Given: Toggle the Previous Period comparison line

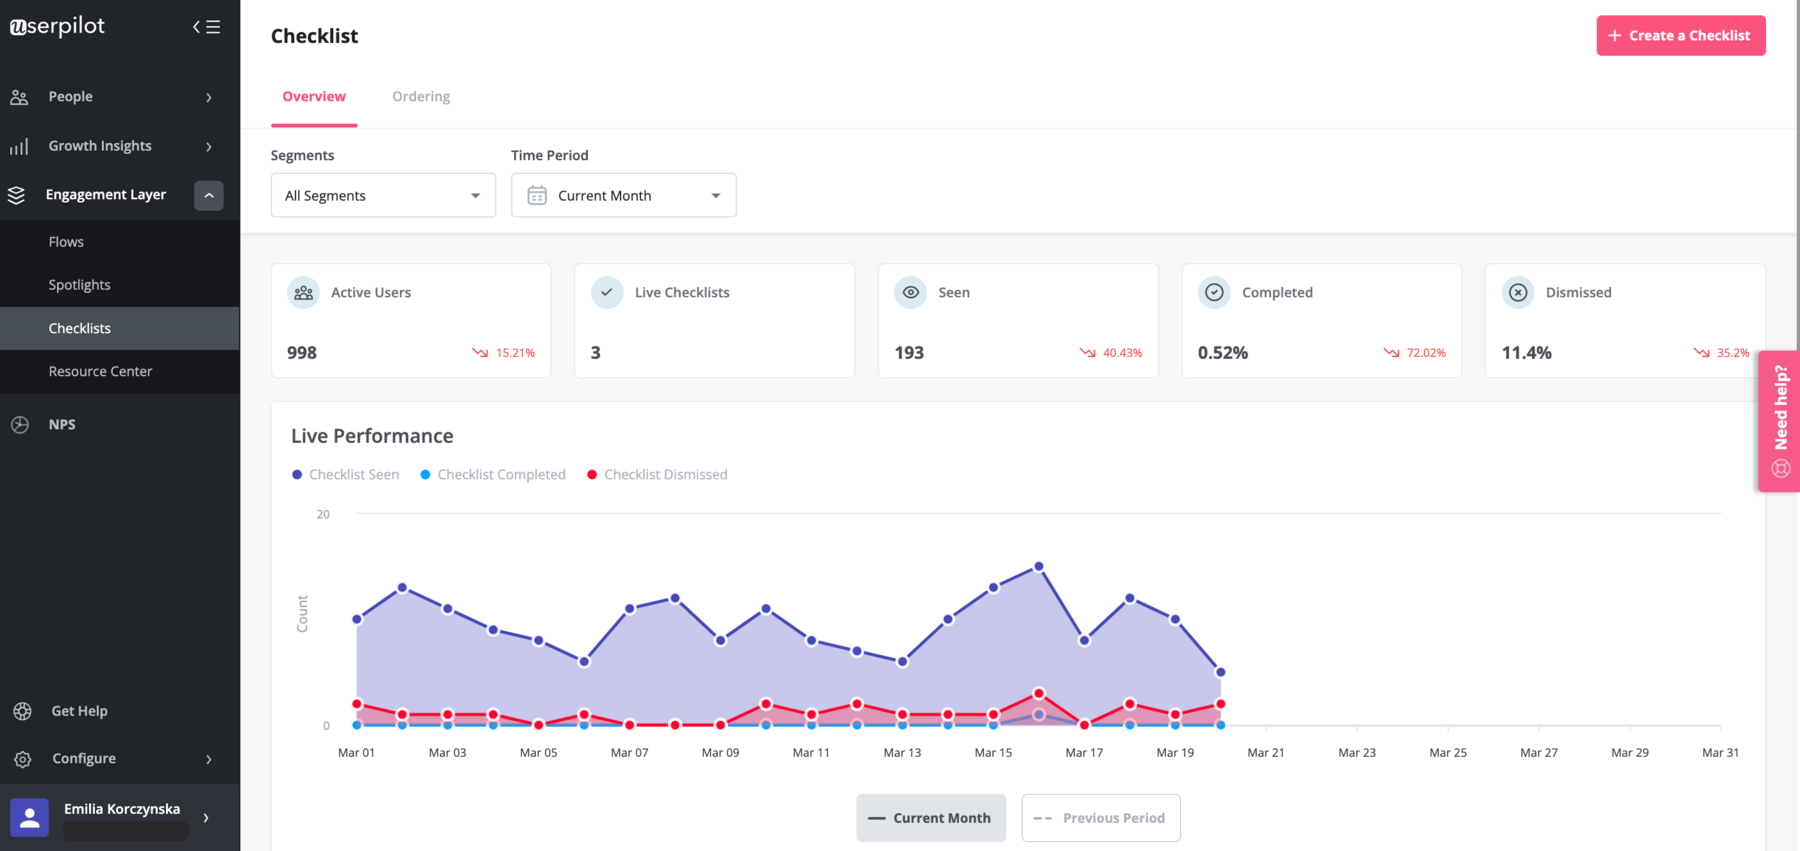Looking at the screenshot, I should tap(1100, 818).
